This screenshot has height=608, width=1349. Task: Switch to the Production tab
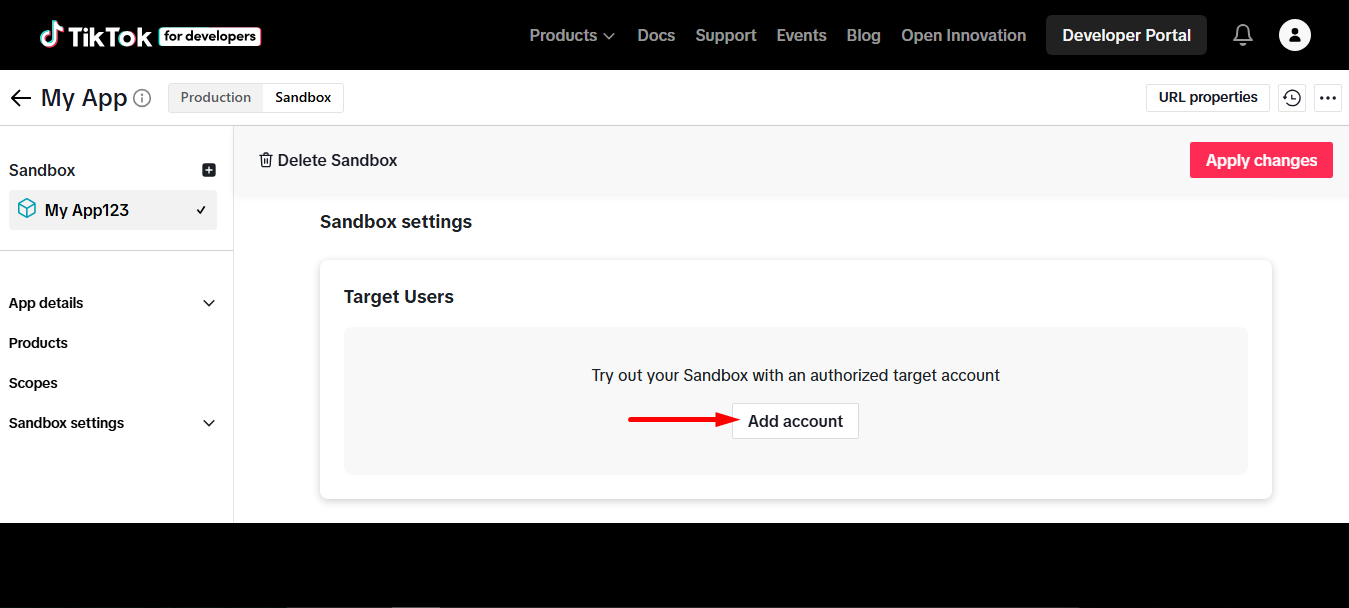215,97
